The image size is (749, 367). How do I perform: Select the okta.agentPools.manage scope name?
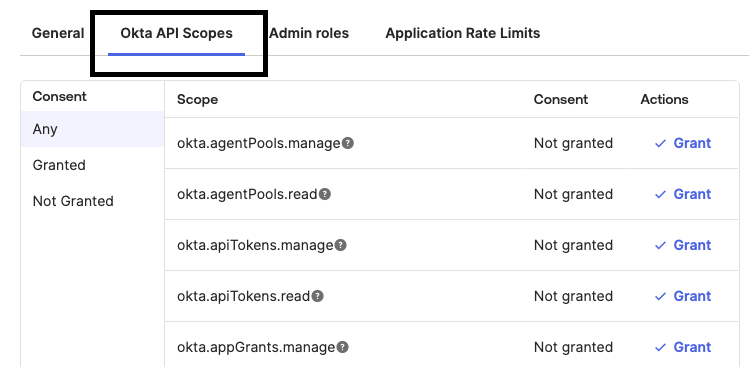(x=258, y=143)
